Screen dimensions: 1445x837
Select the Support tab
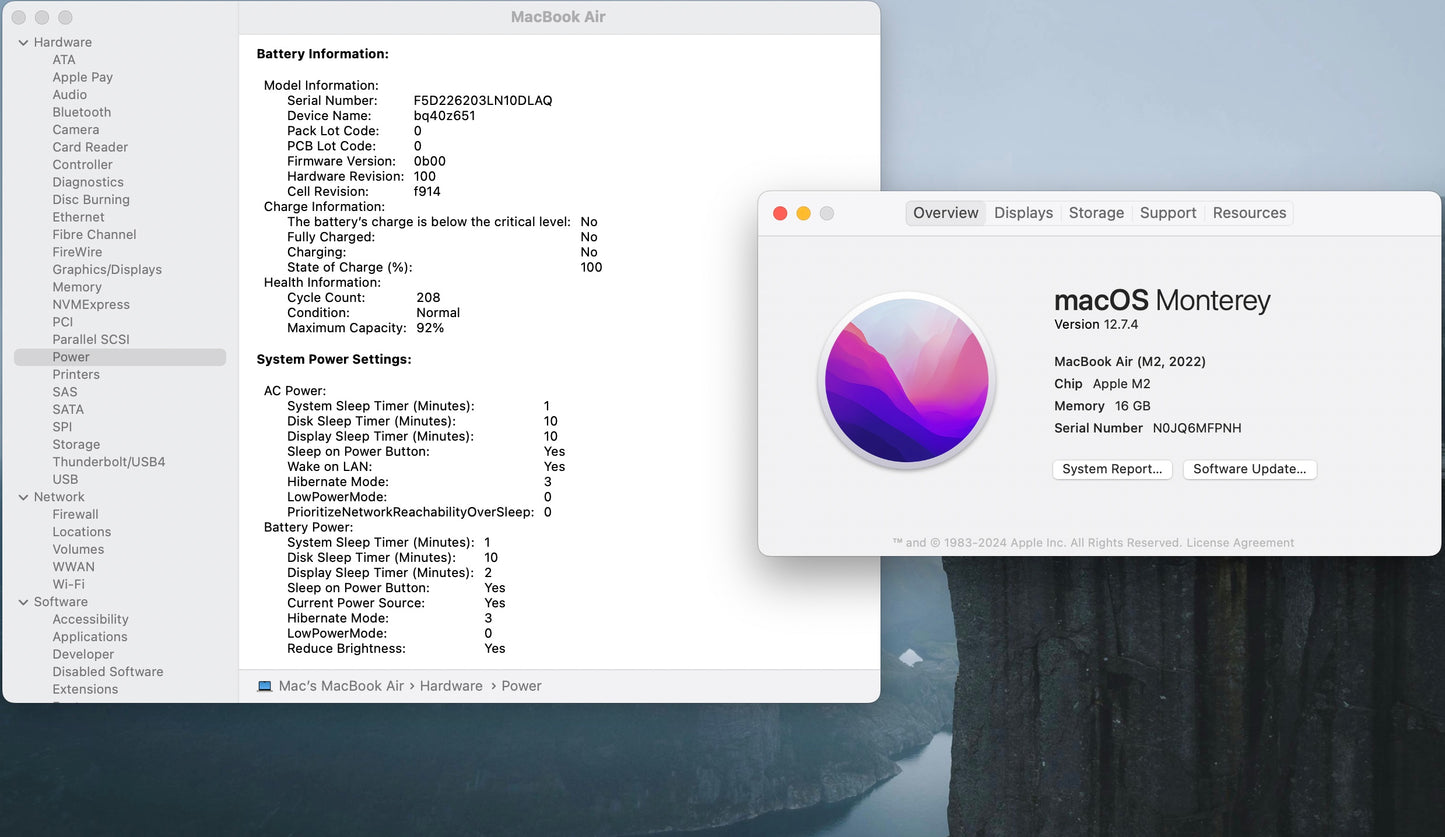point(1168,213)
